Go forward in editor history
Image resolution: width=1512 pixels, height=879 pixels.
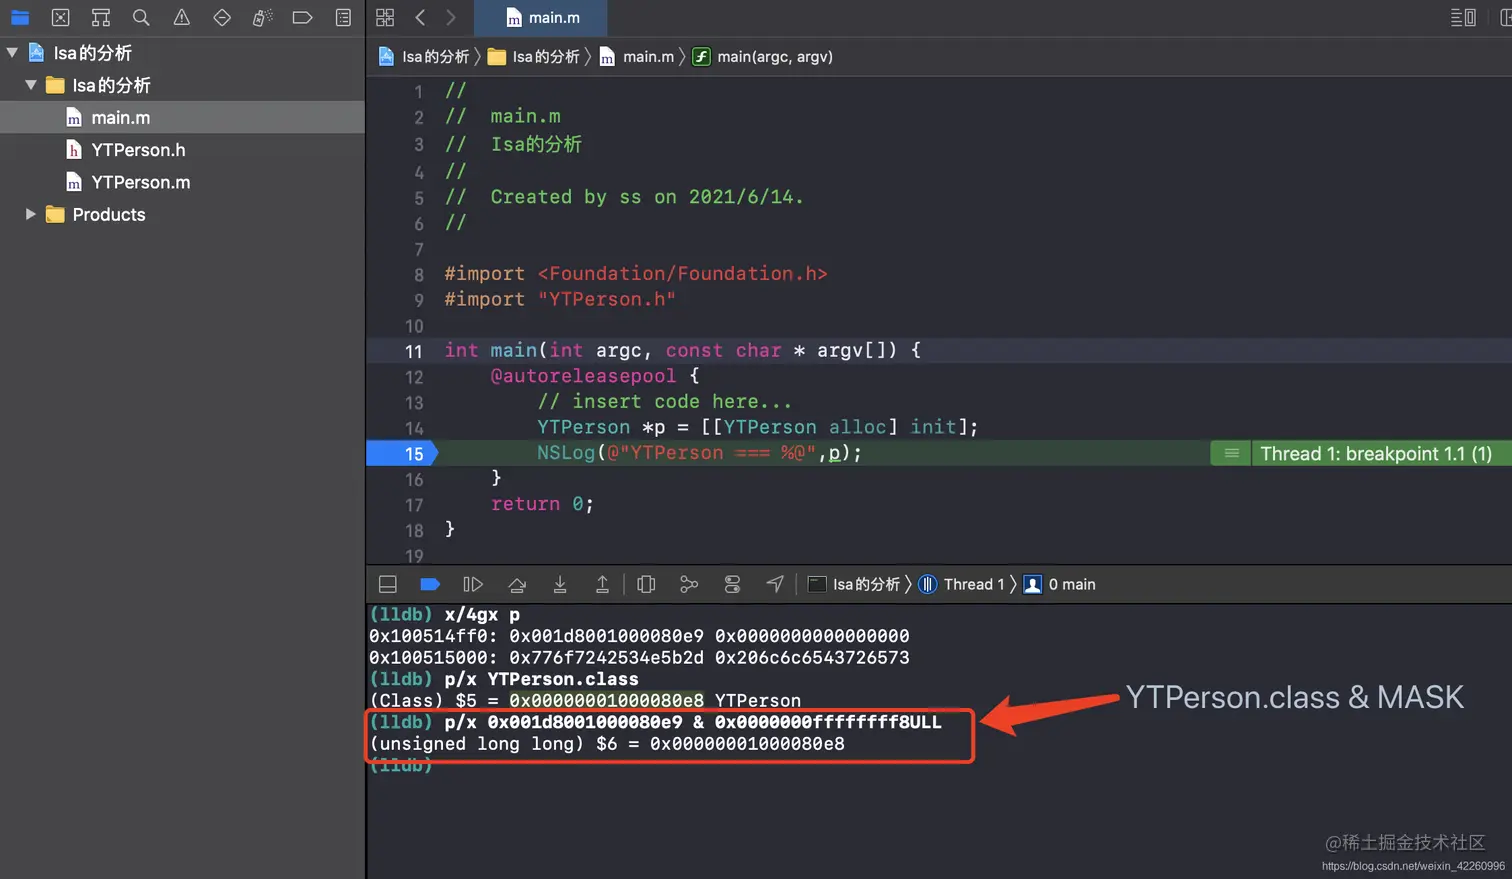pos(451,17)
